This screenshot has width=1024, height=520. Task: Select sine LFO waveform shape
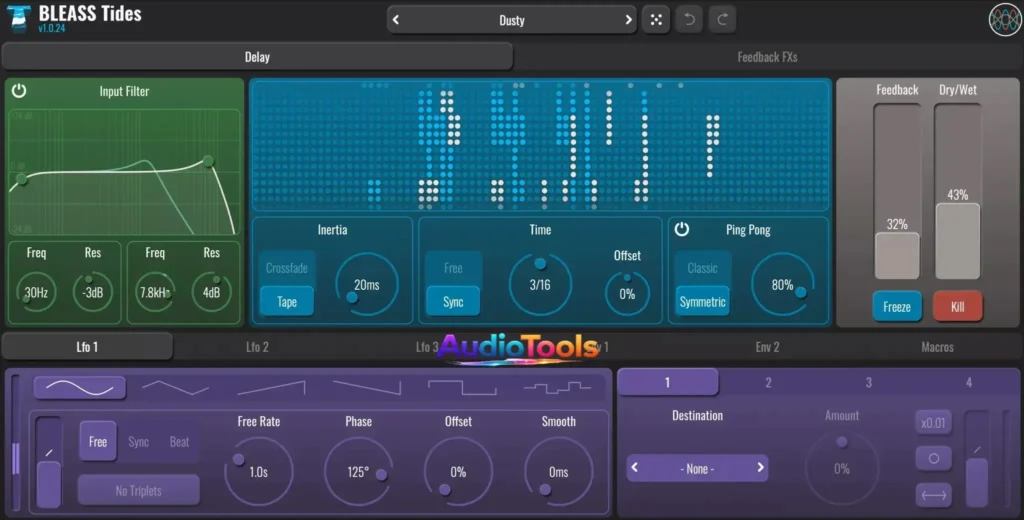80,388
